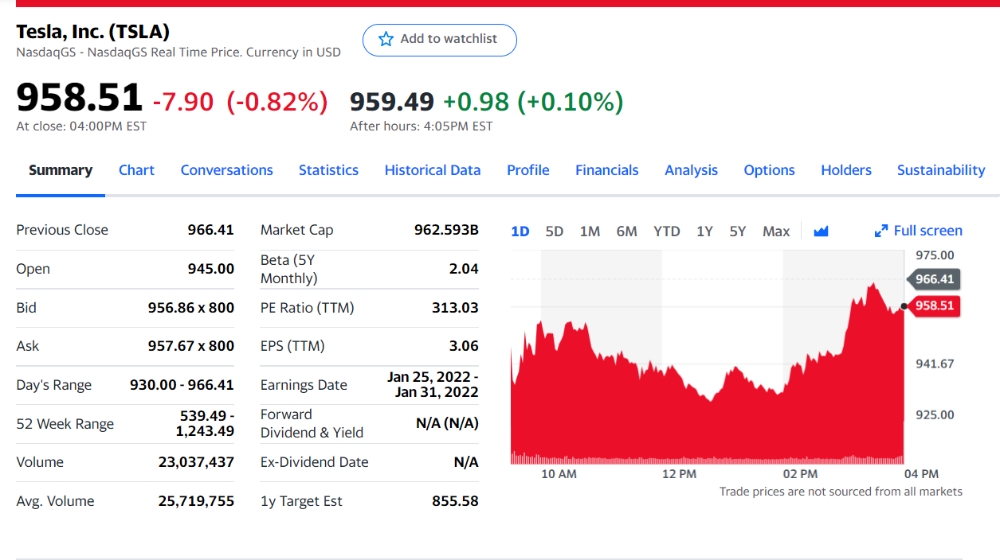This screenshot has height=560, width=1000.
Task: View the Profile tab
Action: [x=528, y=170]
